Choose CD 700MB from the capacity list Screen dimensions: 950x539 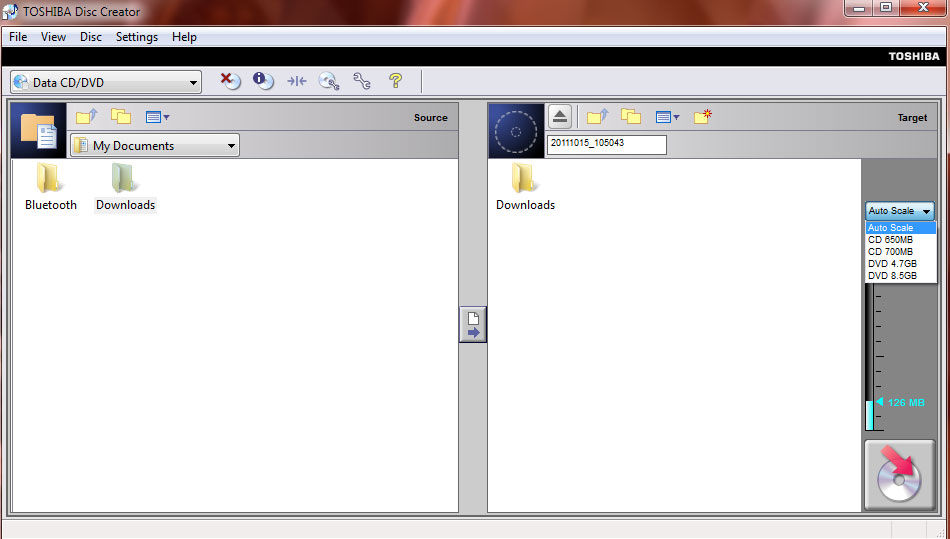[x=900, y=252]
